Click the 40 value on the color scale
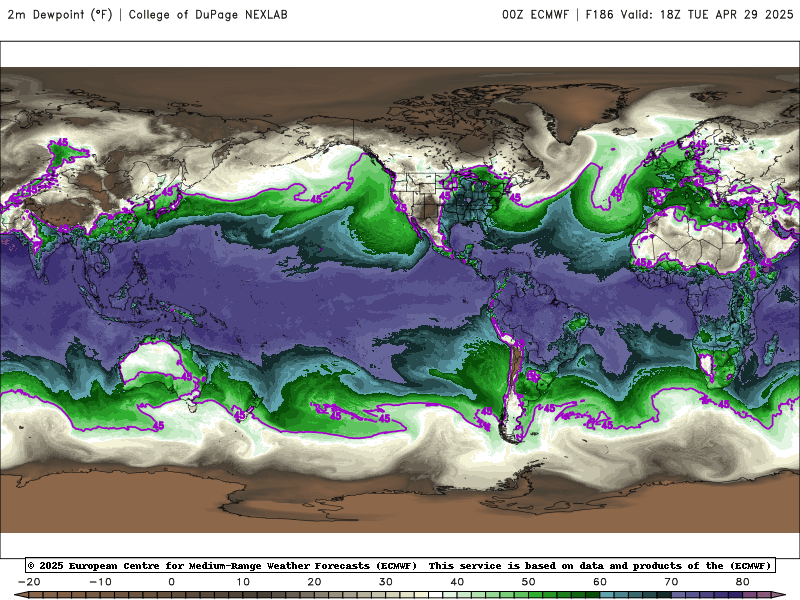Screen dimensions: 800x600 click(x=457, y=582)
